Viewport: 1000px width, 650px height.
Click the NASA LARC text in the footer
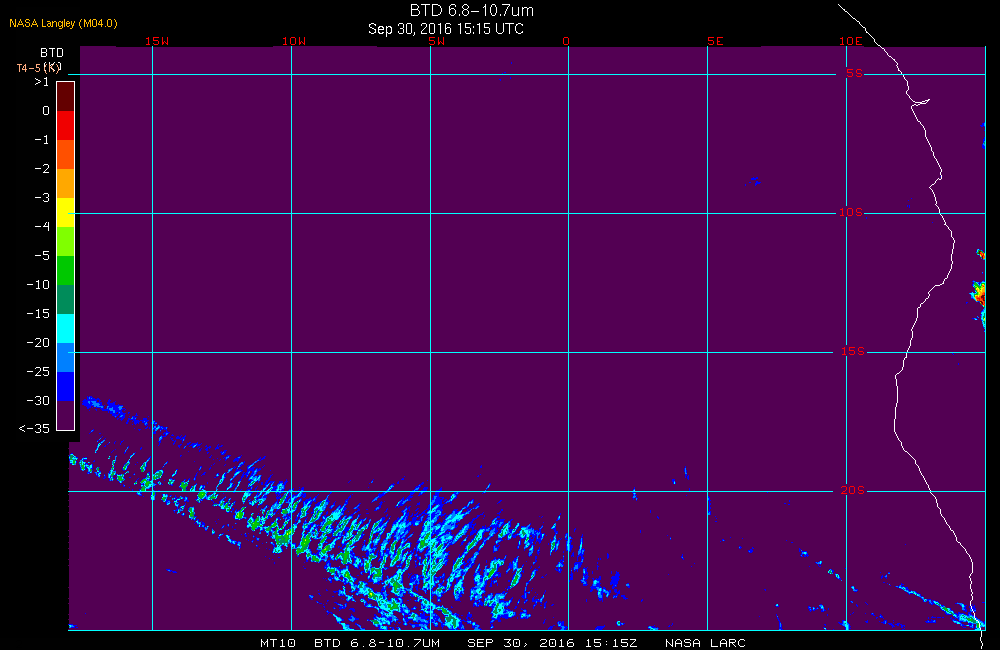point(705,642)
